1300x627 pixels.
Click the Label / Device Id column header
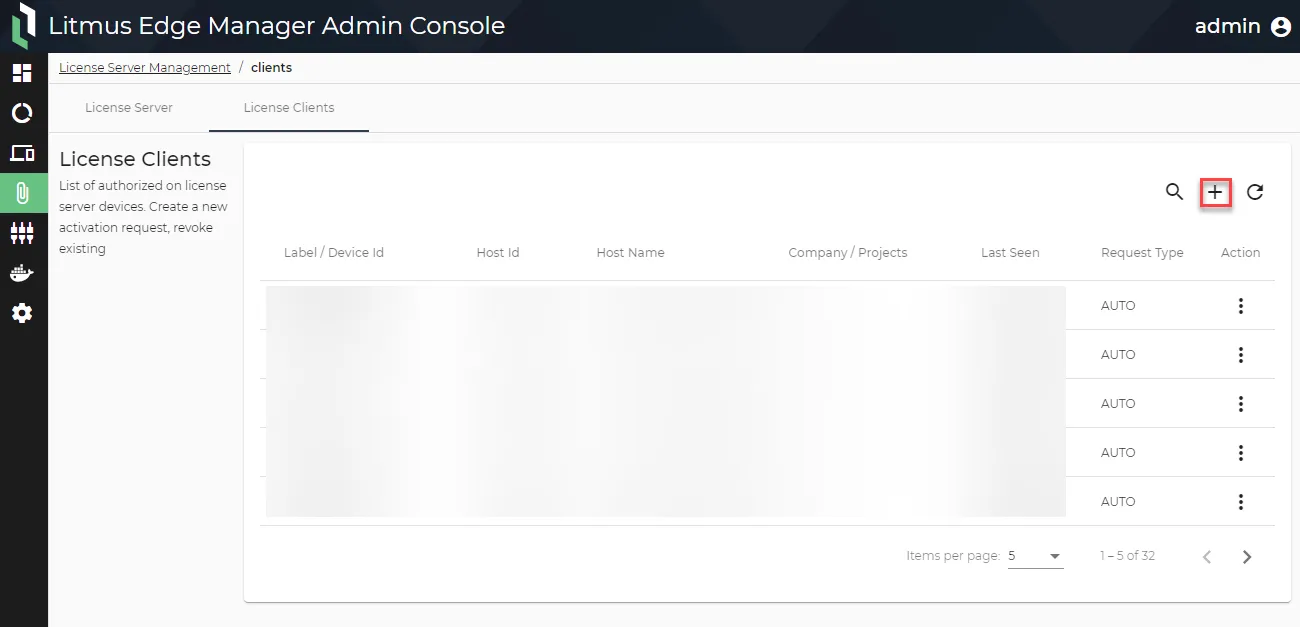[334, 253]
